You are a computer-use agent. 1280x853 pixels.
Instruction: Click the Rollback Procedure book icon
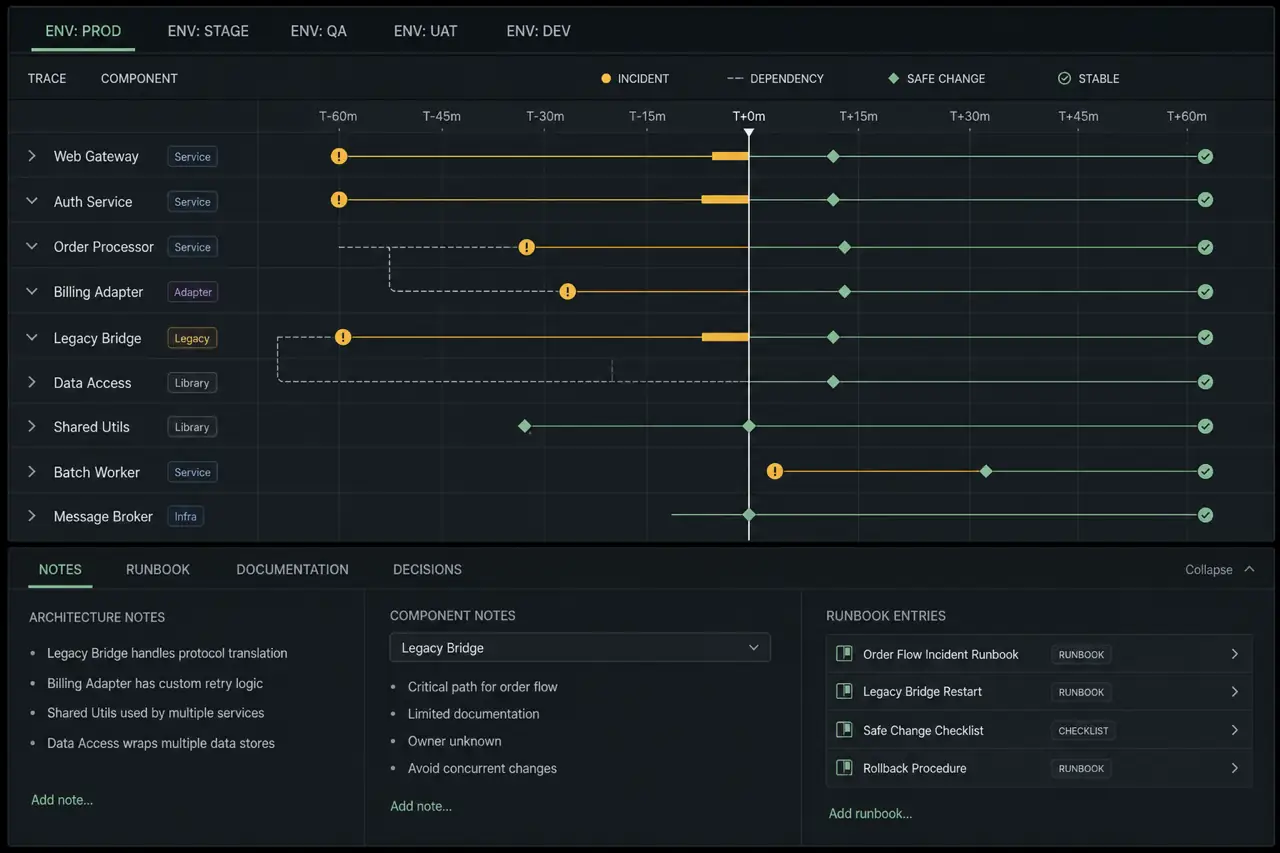point(844,768)
